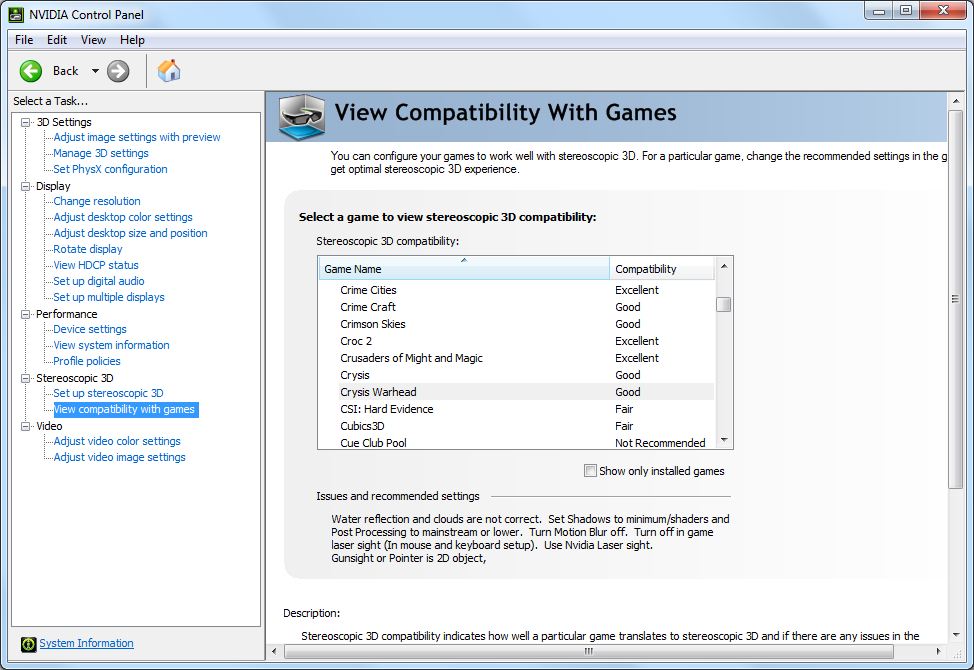Open the File menu
Image resolution: width=974 pixels, height=670 pixels.
[x=24, y=40]
